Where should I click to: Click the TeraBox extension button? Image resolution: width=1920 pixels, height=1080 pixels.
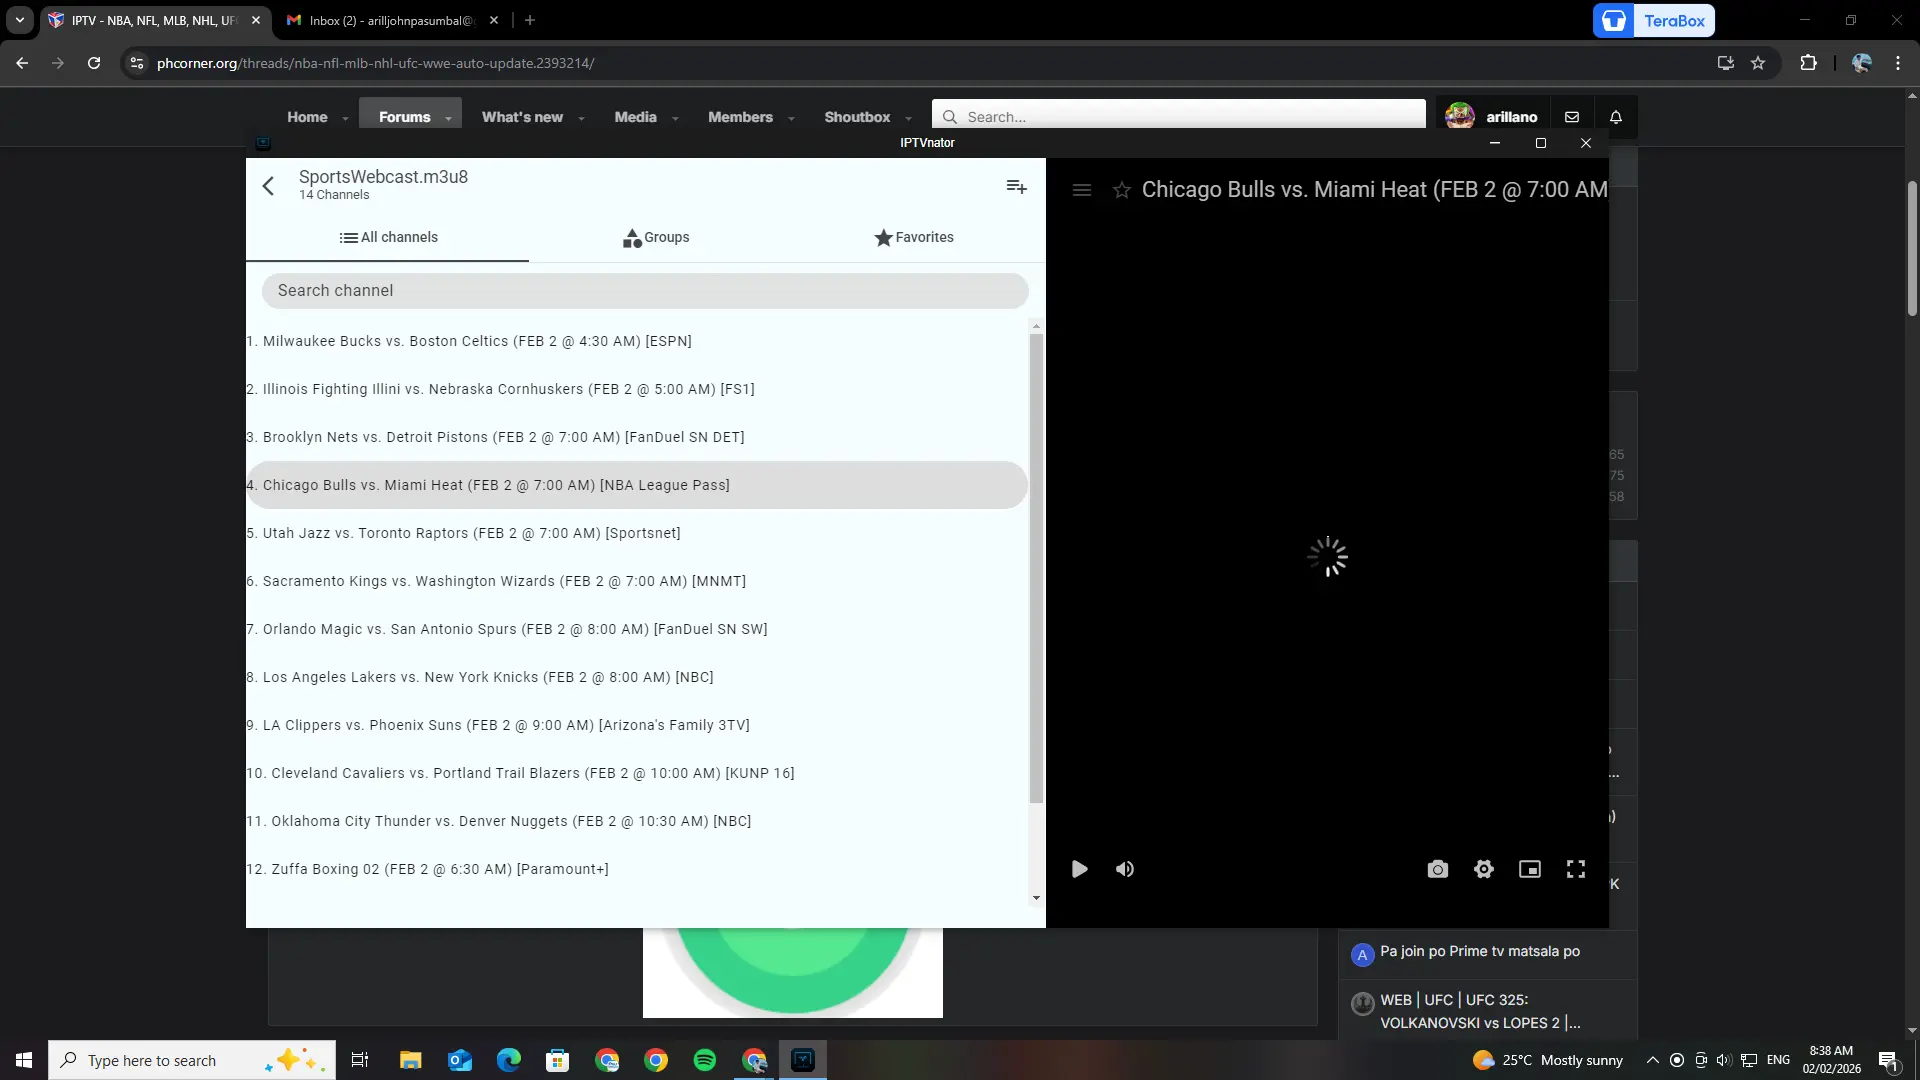1654,20
